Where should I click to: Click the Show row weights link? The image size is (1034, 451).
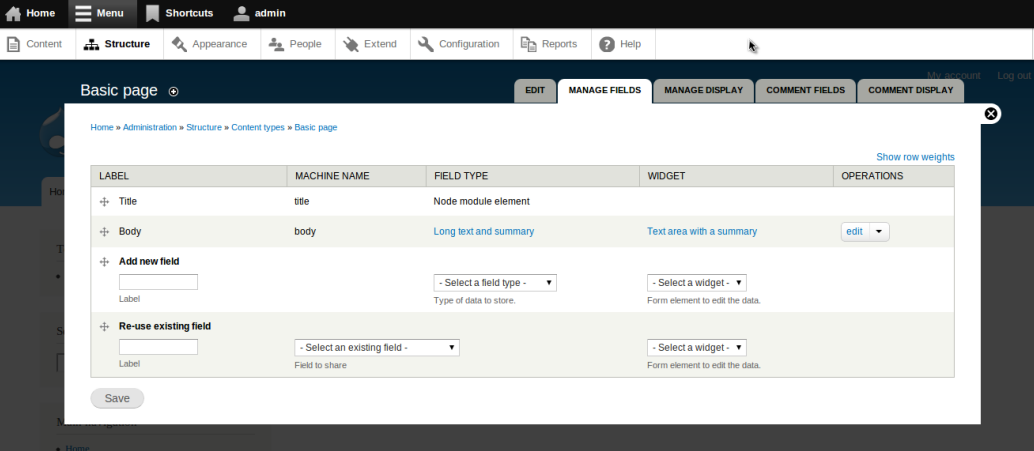coord(915,157)
